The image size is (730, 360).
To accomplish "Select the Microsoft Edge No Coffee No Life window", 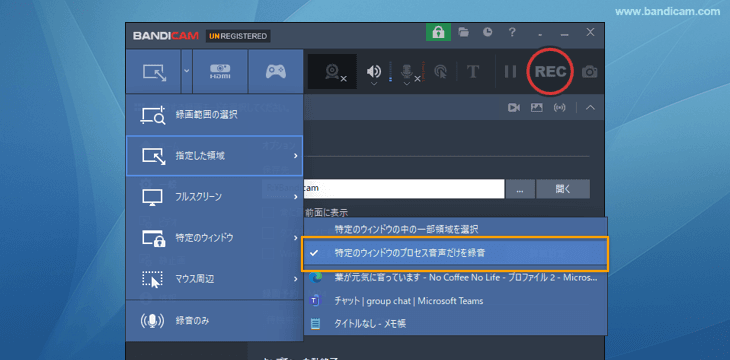I will pos(455,278).
